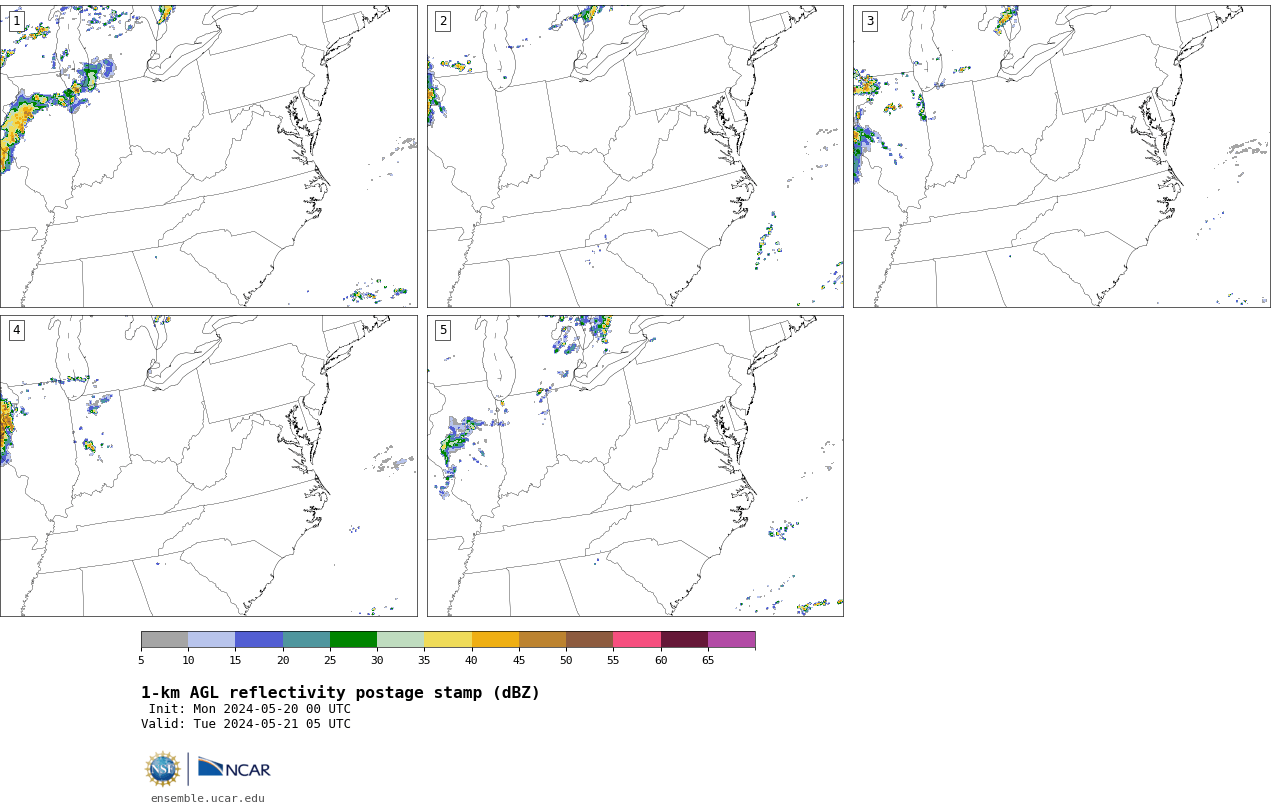The width and height of the screenshot is (1280, 809).
Task: Click the member number label '5'
Action: tap(443, 330)
